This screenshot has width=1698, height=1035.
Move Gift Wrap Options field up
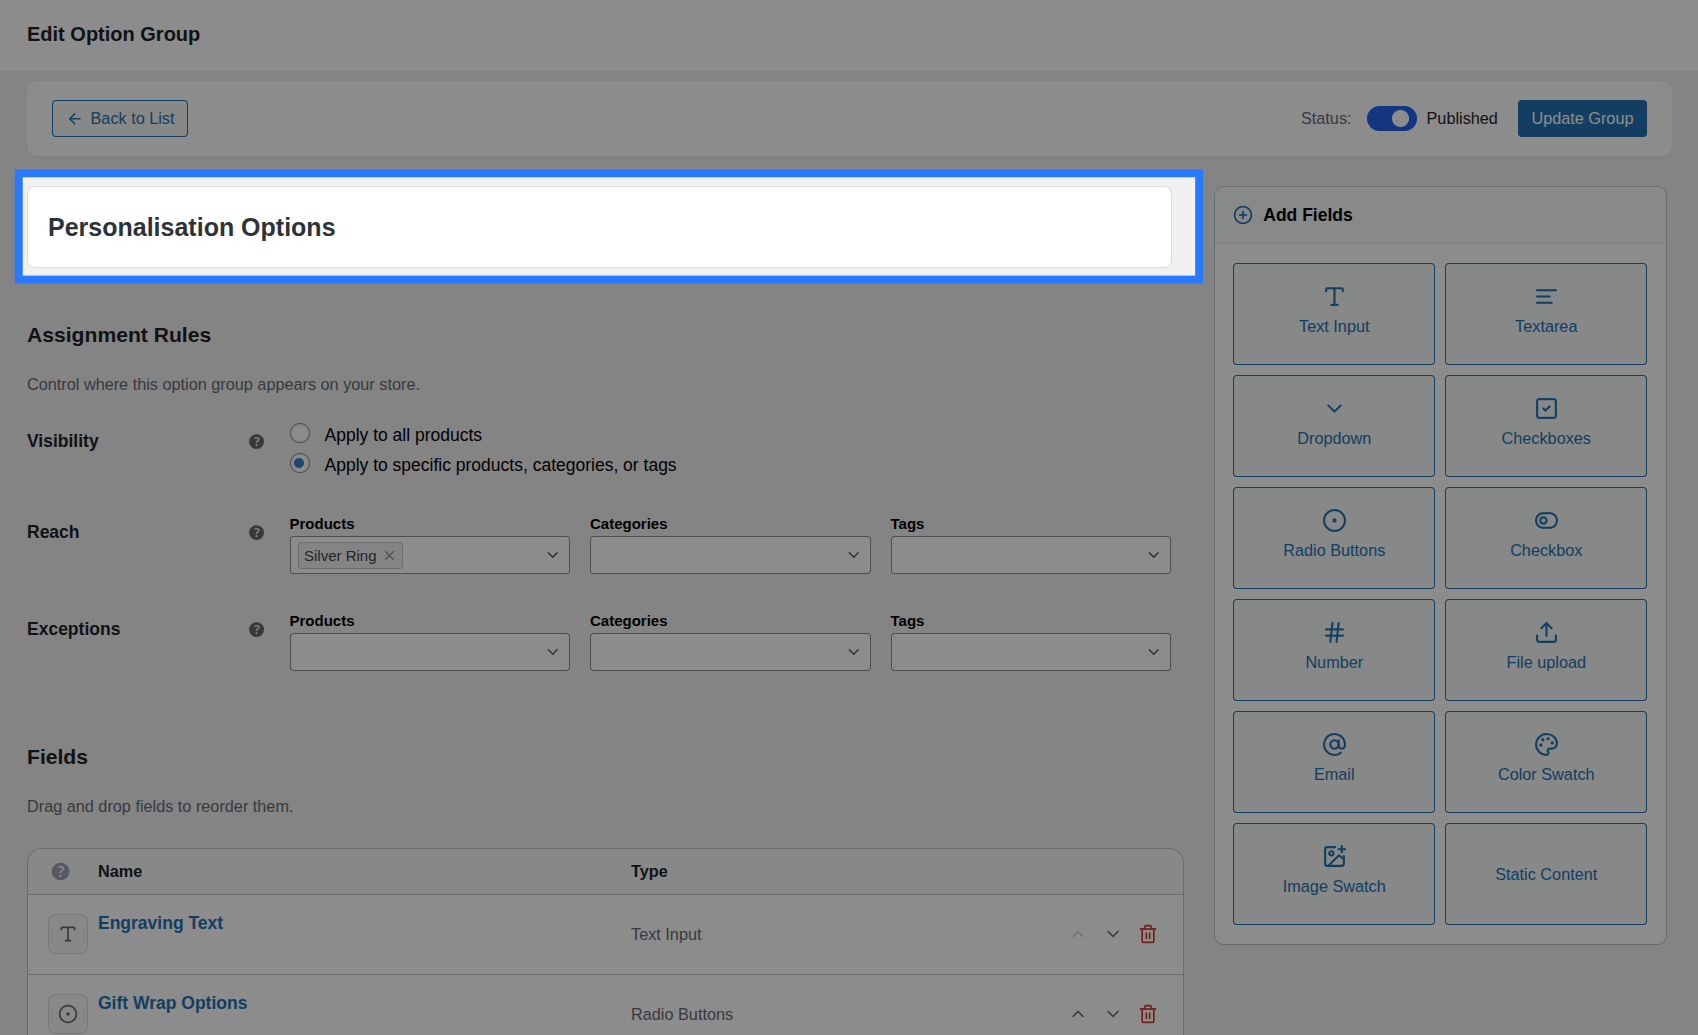coord(1078,1014)
